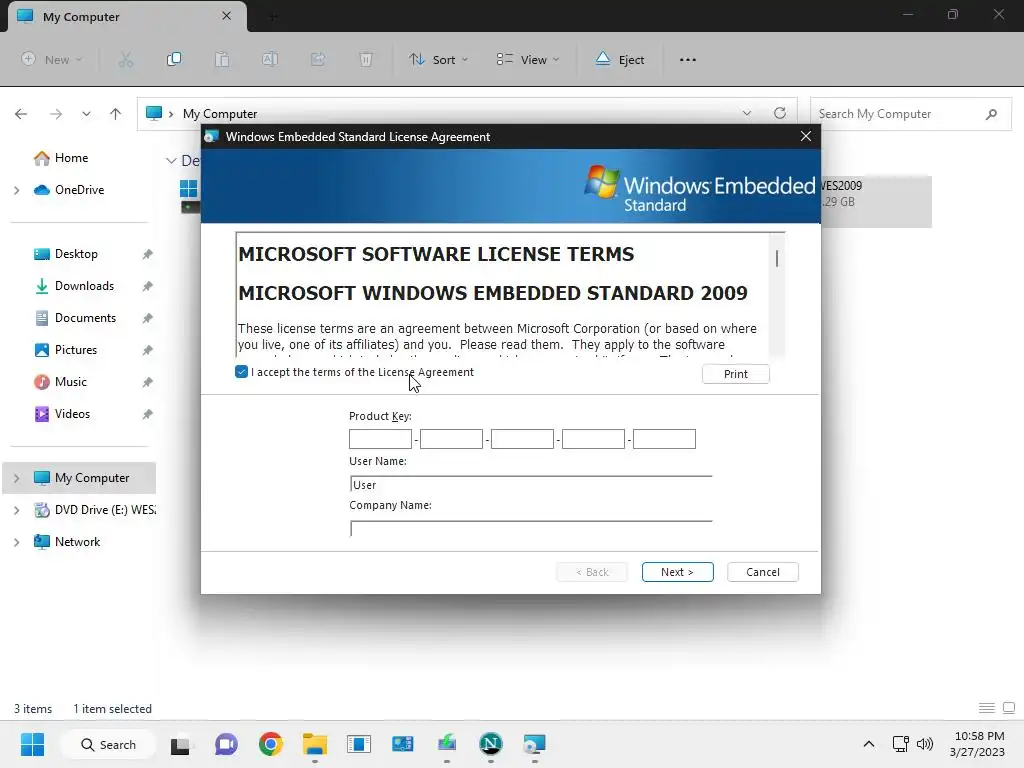Expand the My Computer tree node

pyautogui.click(x=17, y=478)
